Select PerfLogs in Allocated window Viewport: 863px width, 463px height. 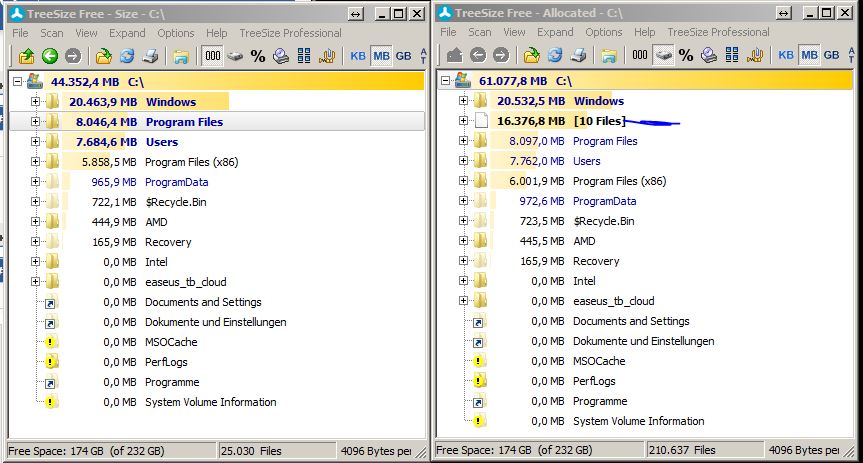pos(594,381)
